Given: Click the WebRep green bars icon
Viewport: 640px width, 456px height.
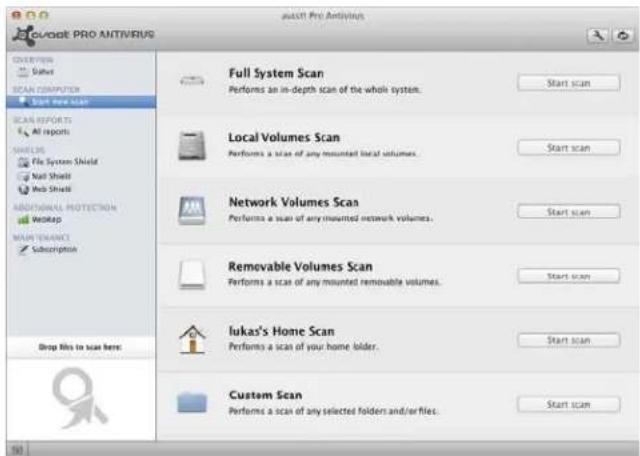Looking at the screenshot, I should tap(23, 220).
